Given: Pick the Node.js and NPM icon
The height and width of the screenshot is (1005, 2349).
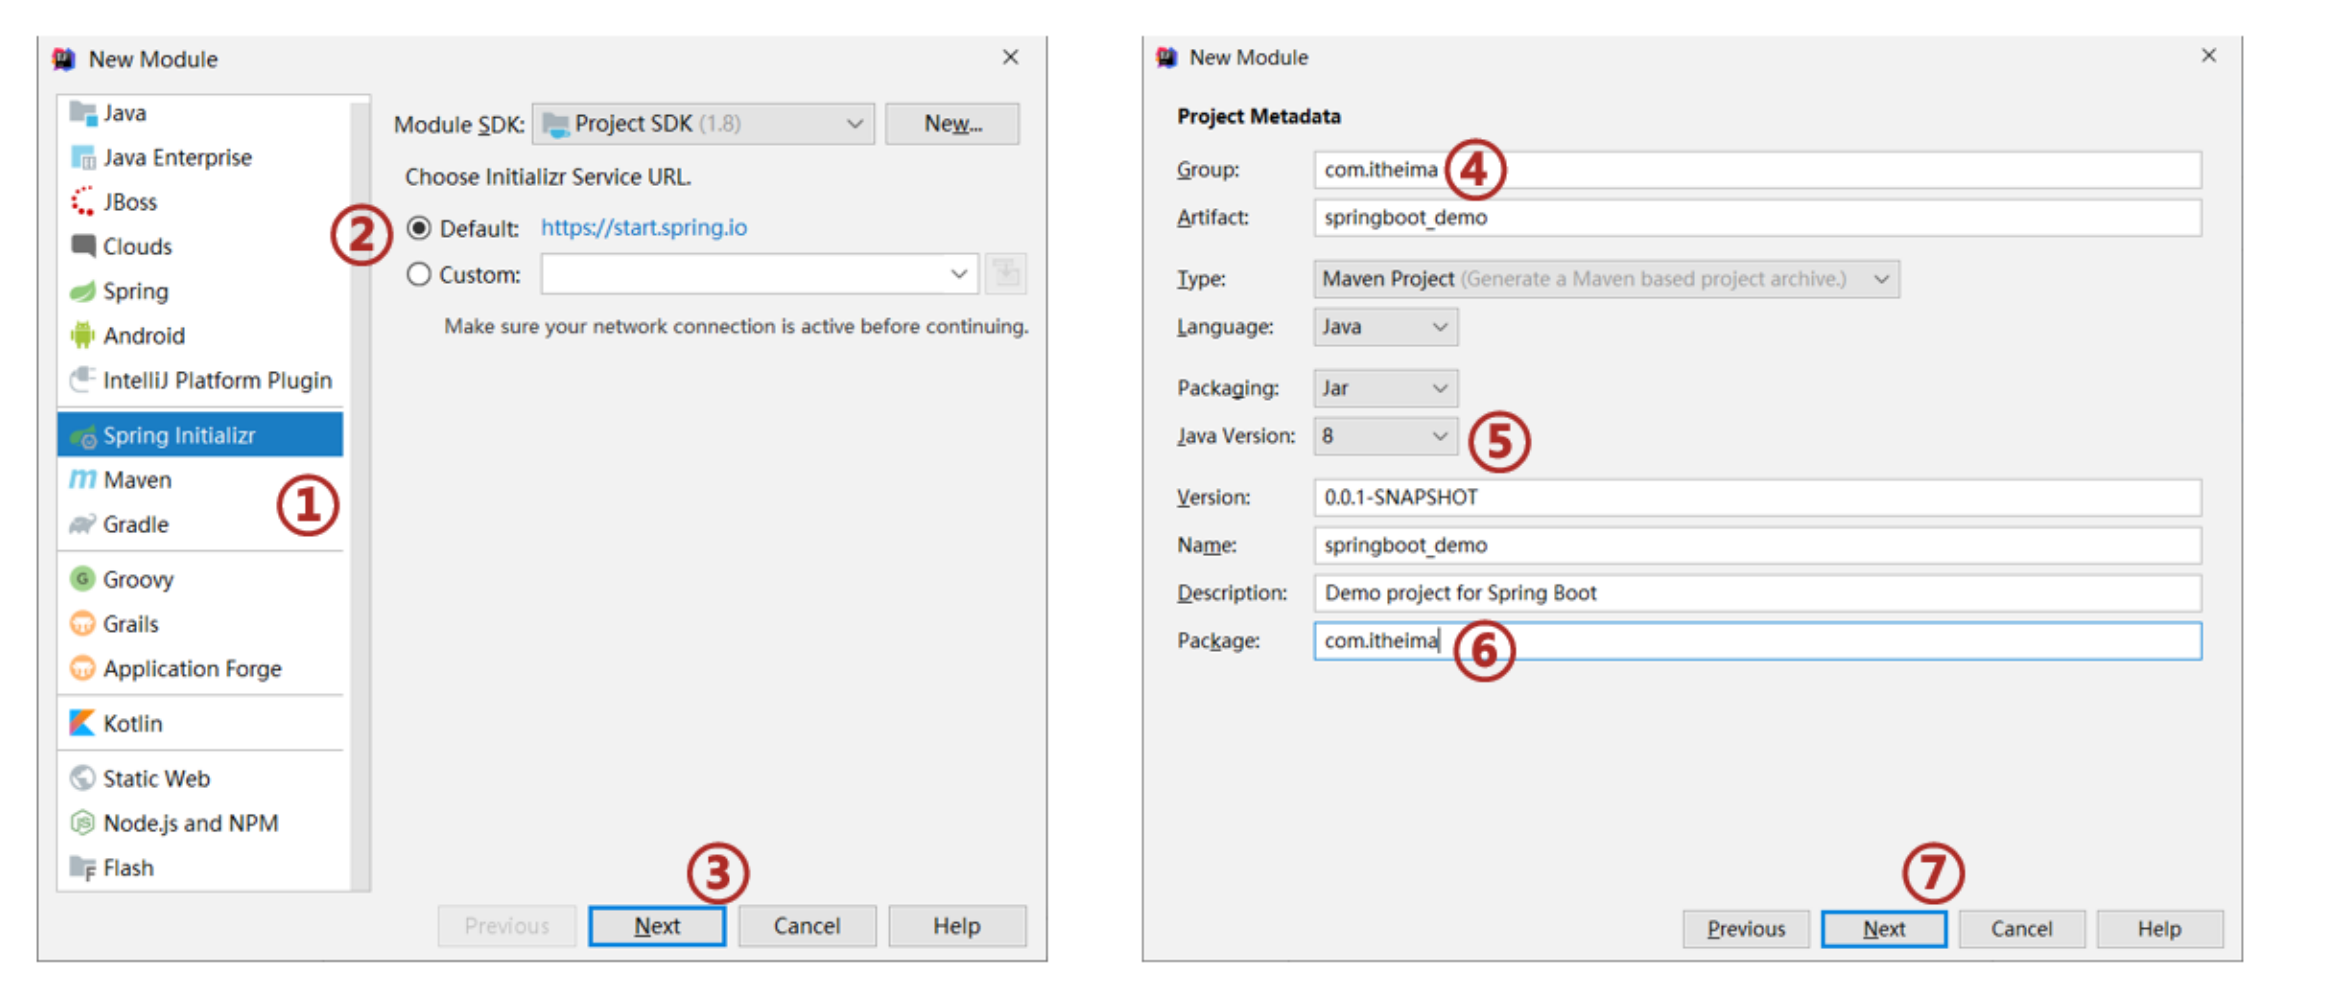Looking at the screenshot, I should point(83,823).
